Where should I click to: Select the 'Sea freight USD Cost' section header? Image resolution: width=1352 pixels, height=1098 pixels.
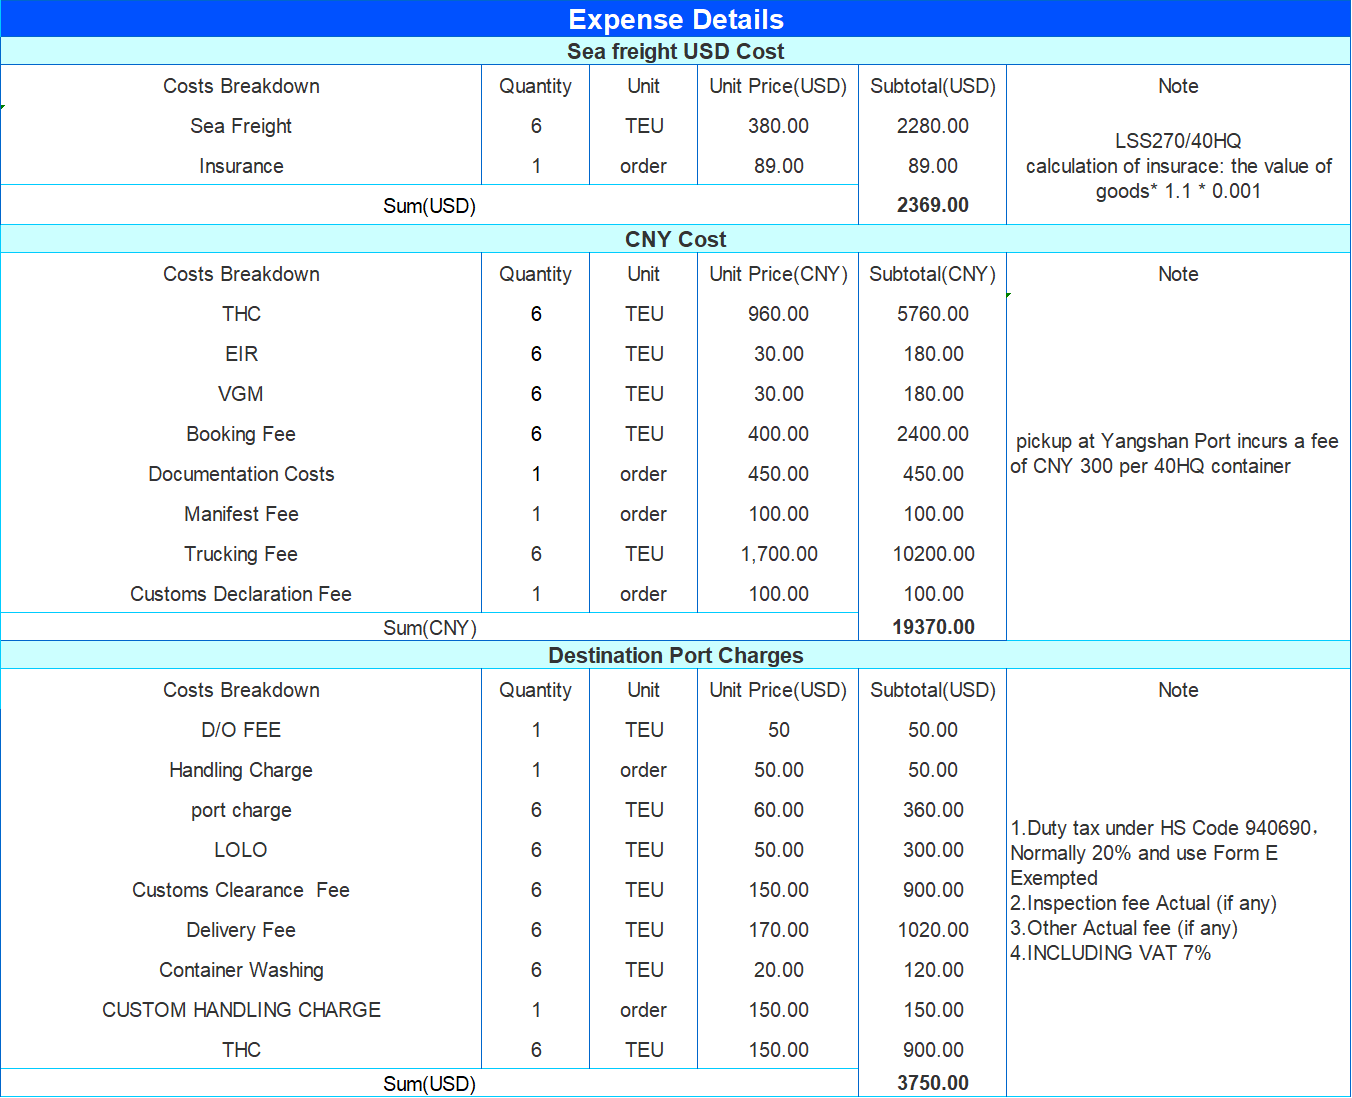tap(676, 51)
